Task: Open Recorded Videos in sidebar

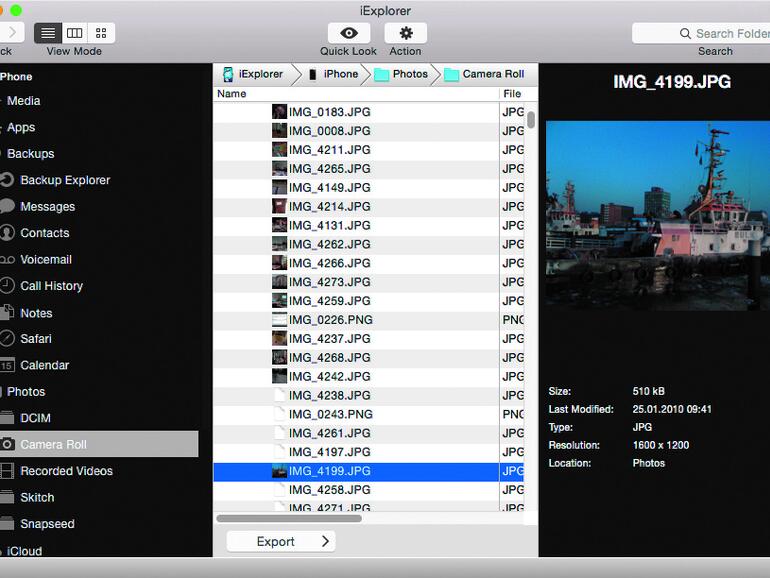Action: [x=66, y=471]
